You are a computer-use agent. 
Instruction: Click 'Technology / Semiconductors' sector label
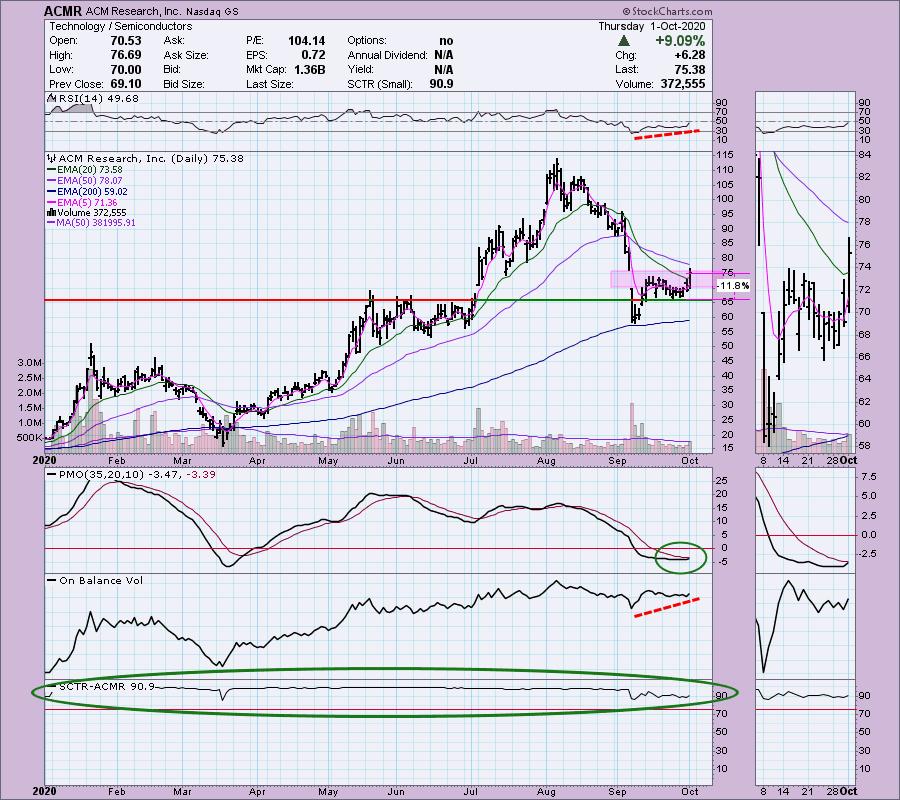click(121, 26)
